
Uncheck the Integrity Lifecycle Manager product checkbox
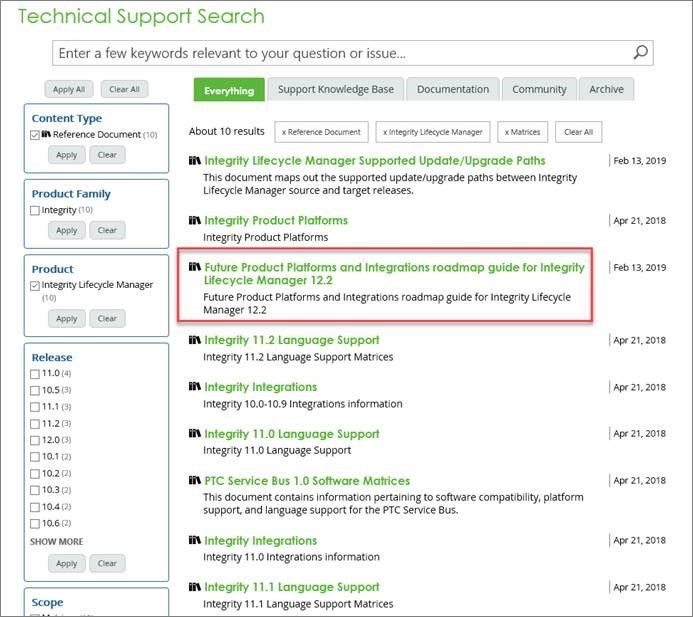pyautogui.click(x=35, y=285)
